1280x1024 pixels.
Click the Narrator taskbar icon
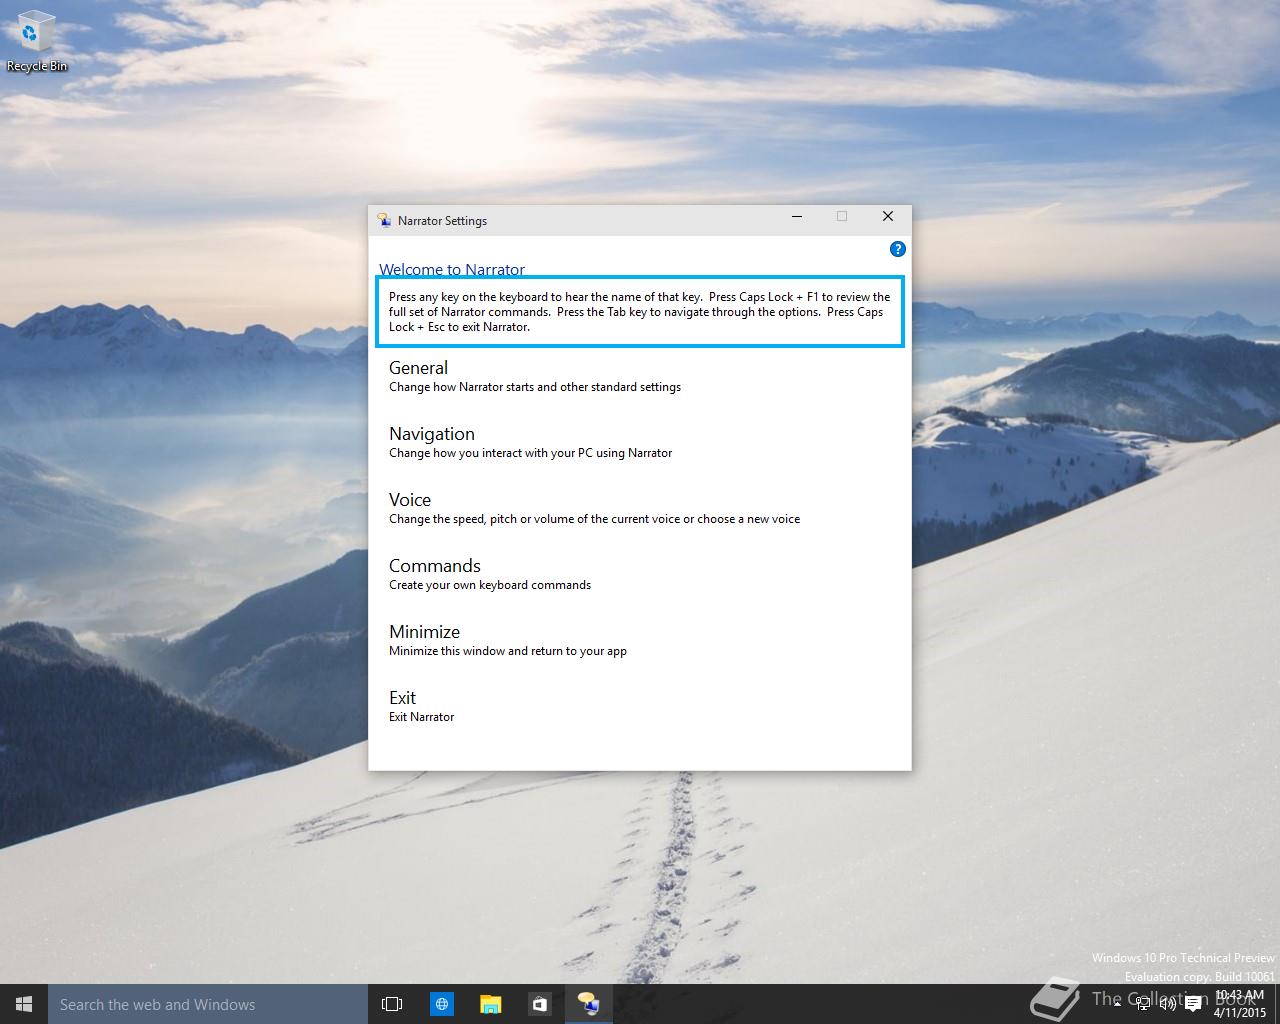[x=588, y=1004]
